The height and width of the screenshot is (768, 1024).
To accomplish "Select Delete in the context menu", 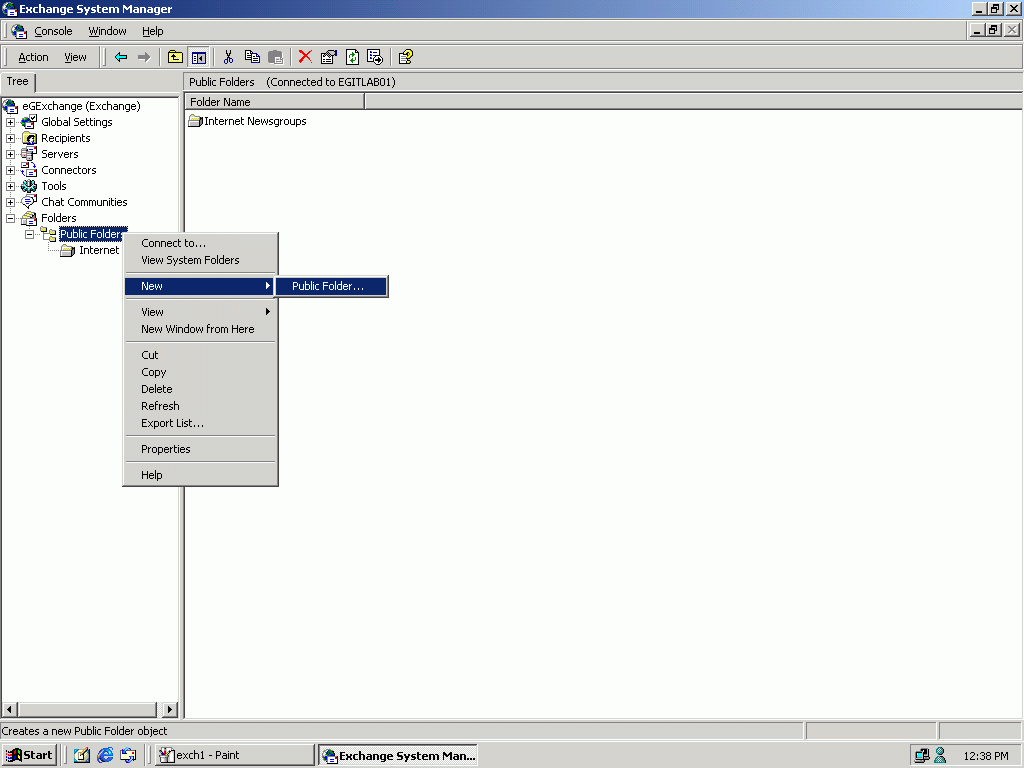I will [200, 389].
